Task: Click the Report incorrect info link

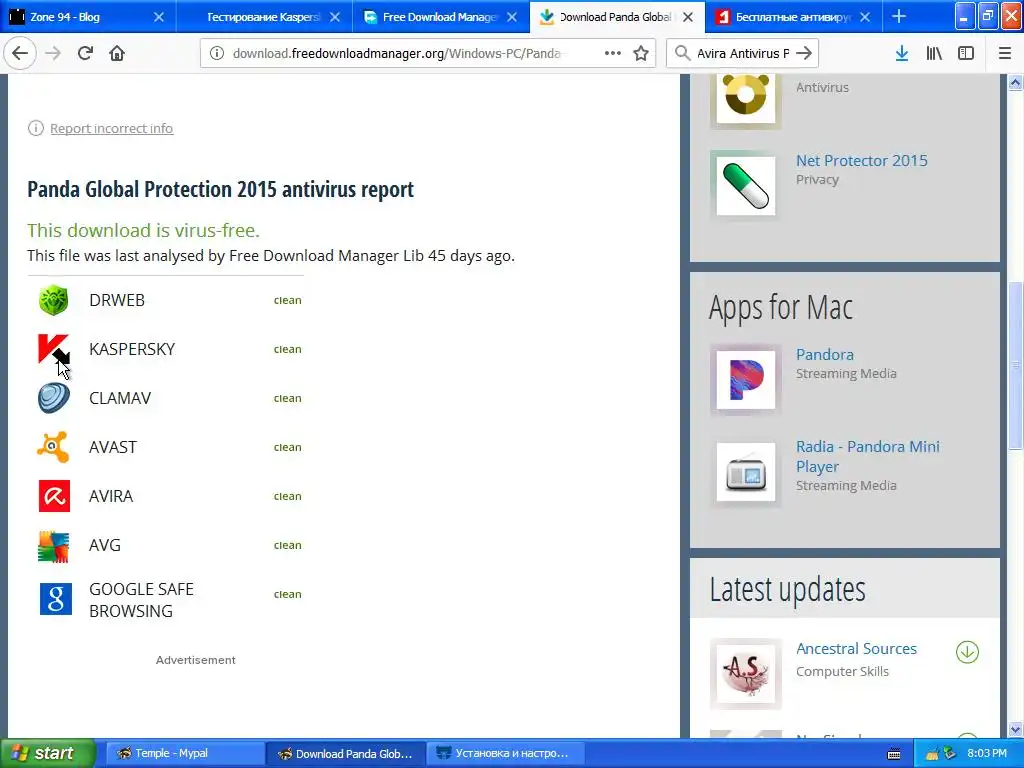Action: tap(112, 128)
